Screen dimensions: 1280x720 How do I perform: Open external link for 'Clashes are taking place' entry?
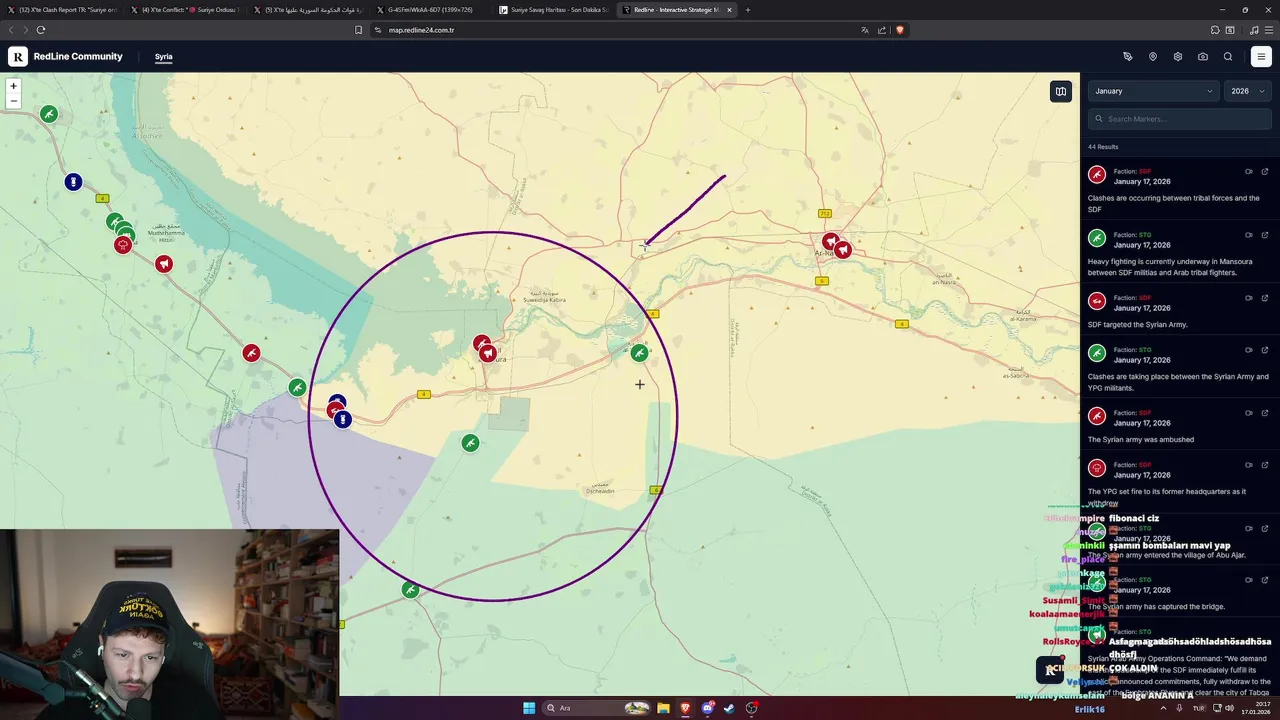tap(1265, 350)
